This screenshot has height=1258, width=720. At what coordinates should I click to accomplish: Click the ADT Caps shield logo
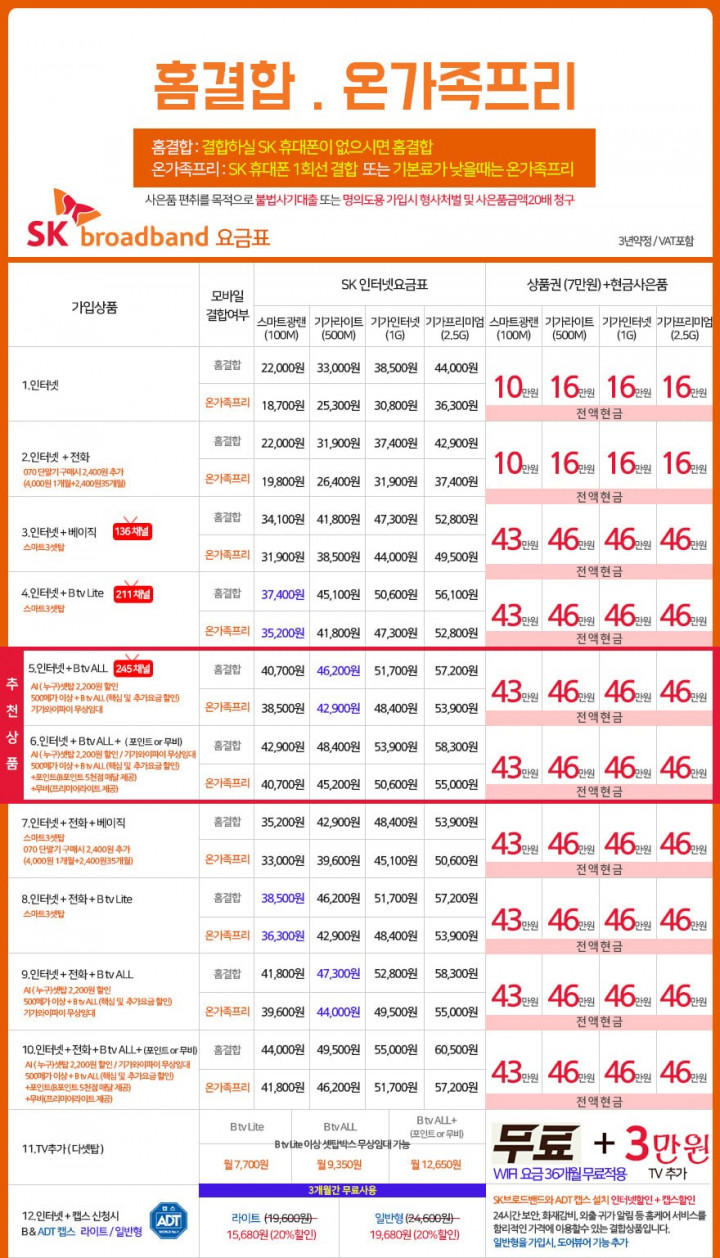coord(168,1221)
